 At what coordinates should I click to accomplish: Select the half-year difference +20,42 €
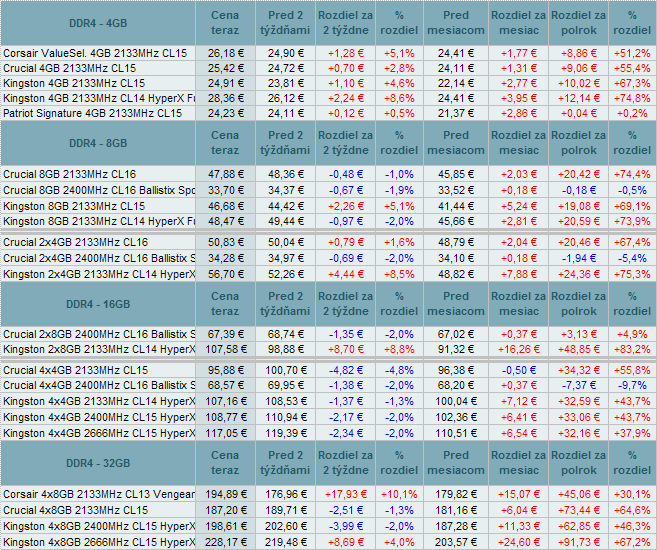(x=579, y=174)
